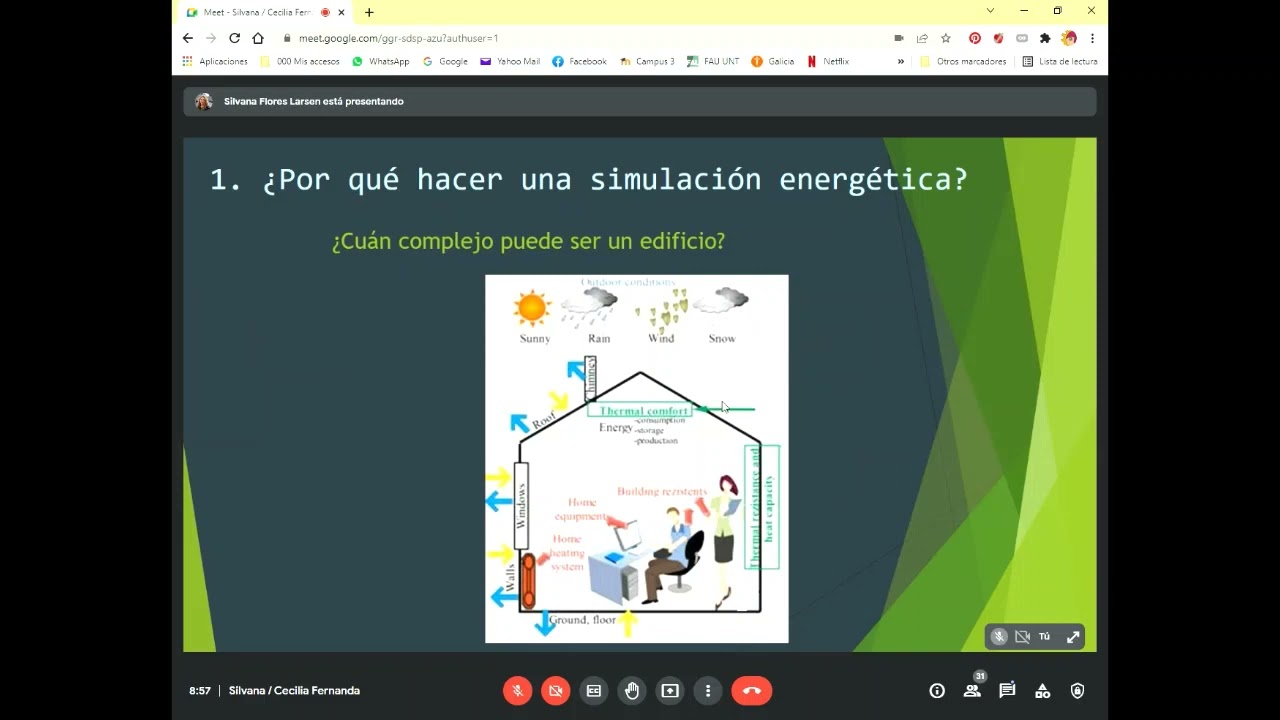This screenshot has height=720, width=1280.
Task: Click the camera-off icon on self tile
Action: [1022, 637]
